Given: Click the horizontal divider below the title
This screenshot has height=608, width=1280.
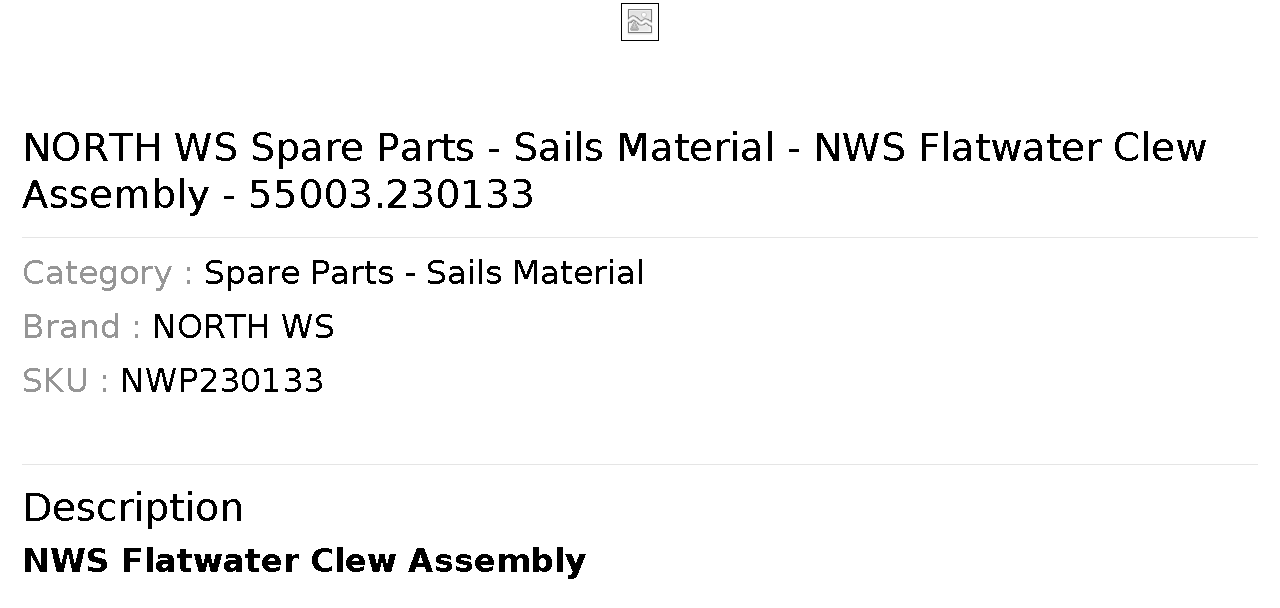Looking at the screenshot, I should [x=640, y=237].
